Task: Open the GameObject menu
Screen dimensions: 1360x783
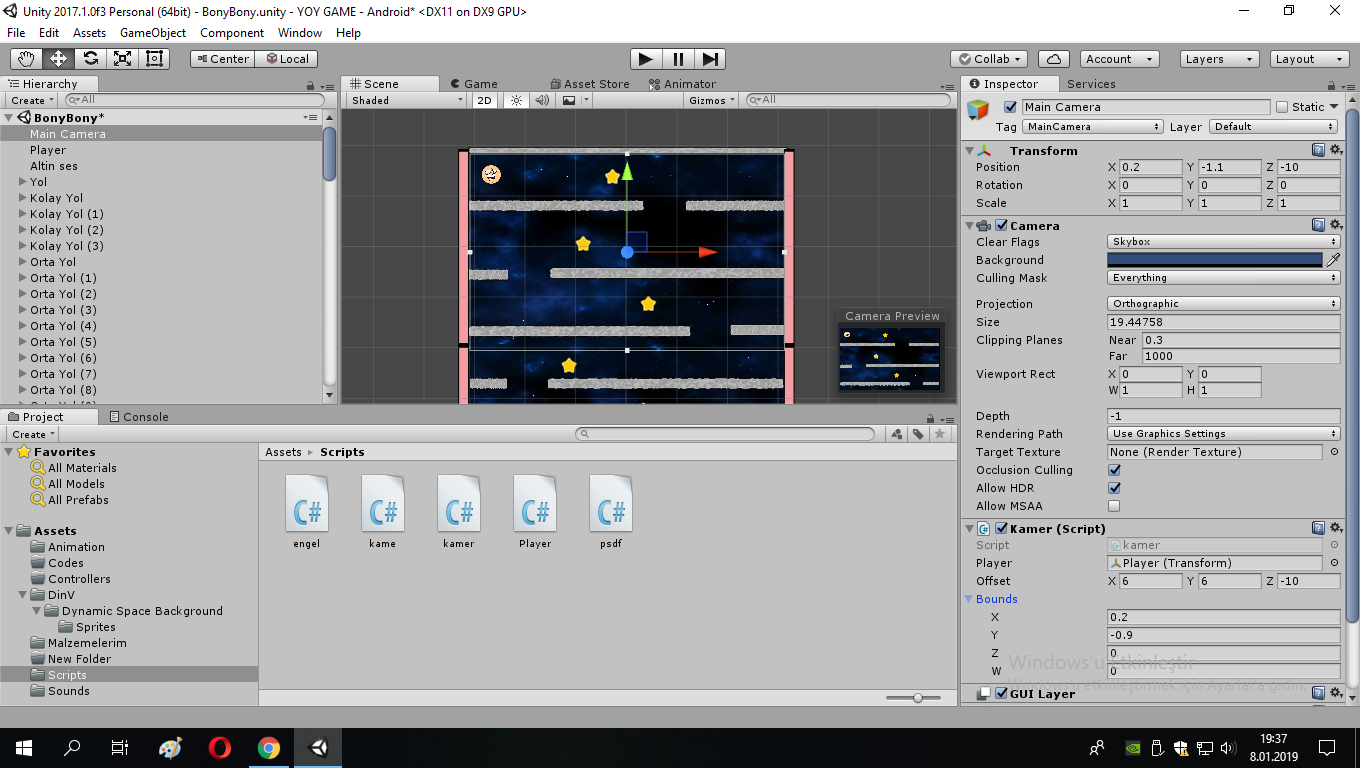Action: [x=153, y=33]
